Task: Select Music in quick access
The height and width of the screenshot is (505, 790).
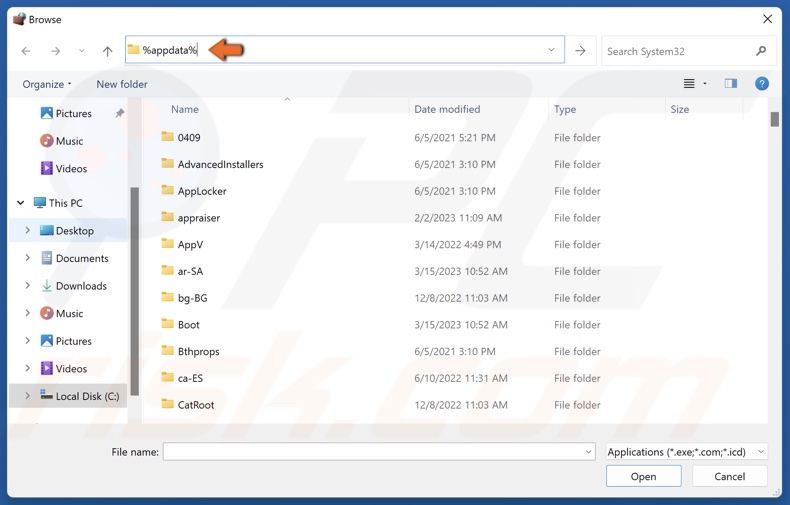Action: [x=61, y=141]
